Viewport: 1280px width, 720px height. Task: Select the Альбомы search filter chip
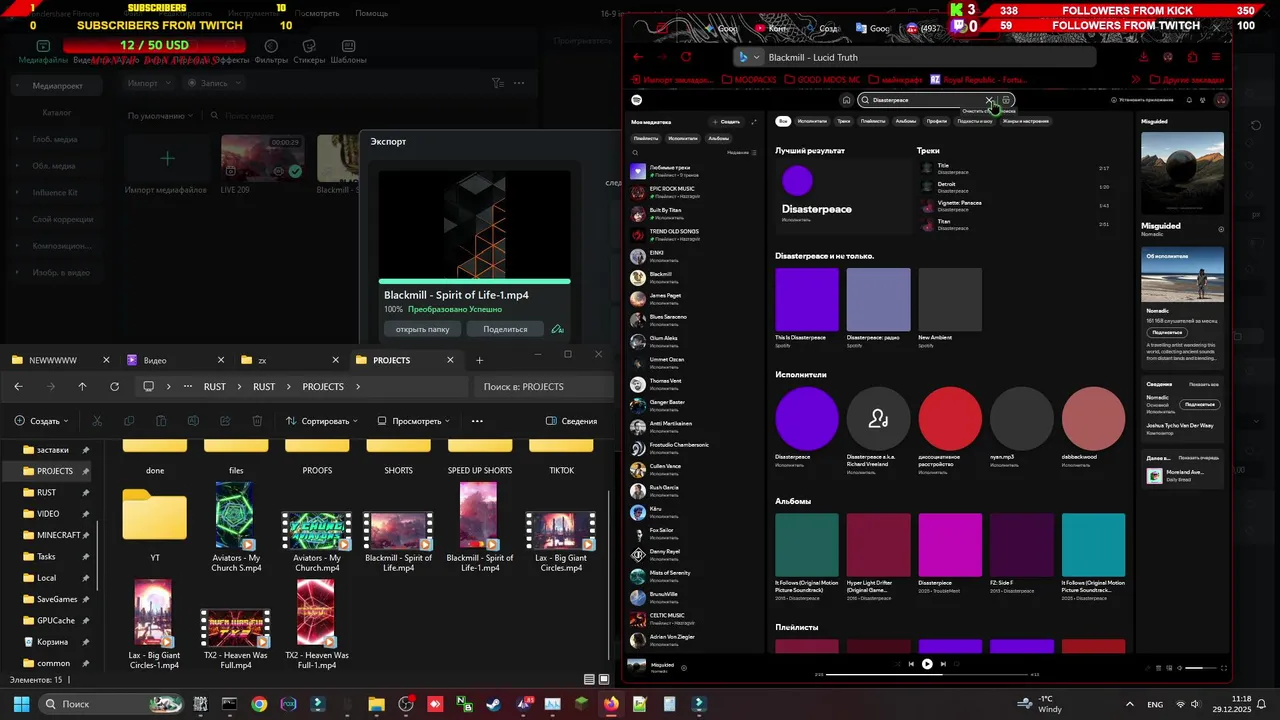pyautogui.click(x=906, y=121)
